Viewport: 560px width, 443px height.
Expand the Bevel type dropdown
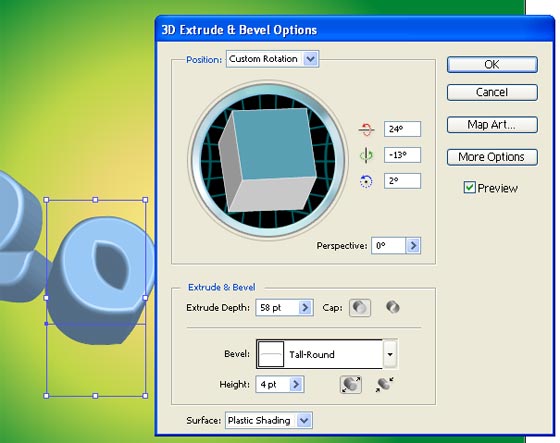tap(390, 354)
